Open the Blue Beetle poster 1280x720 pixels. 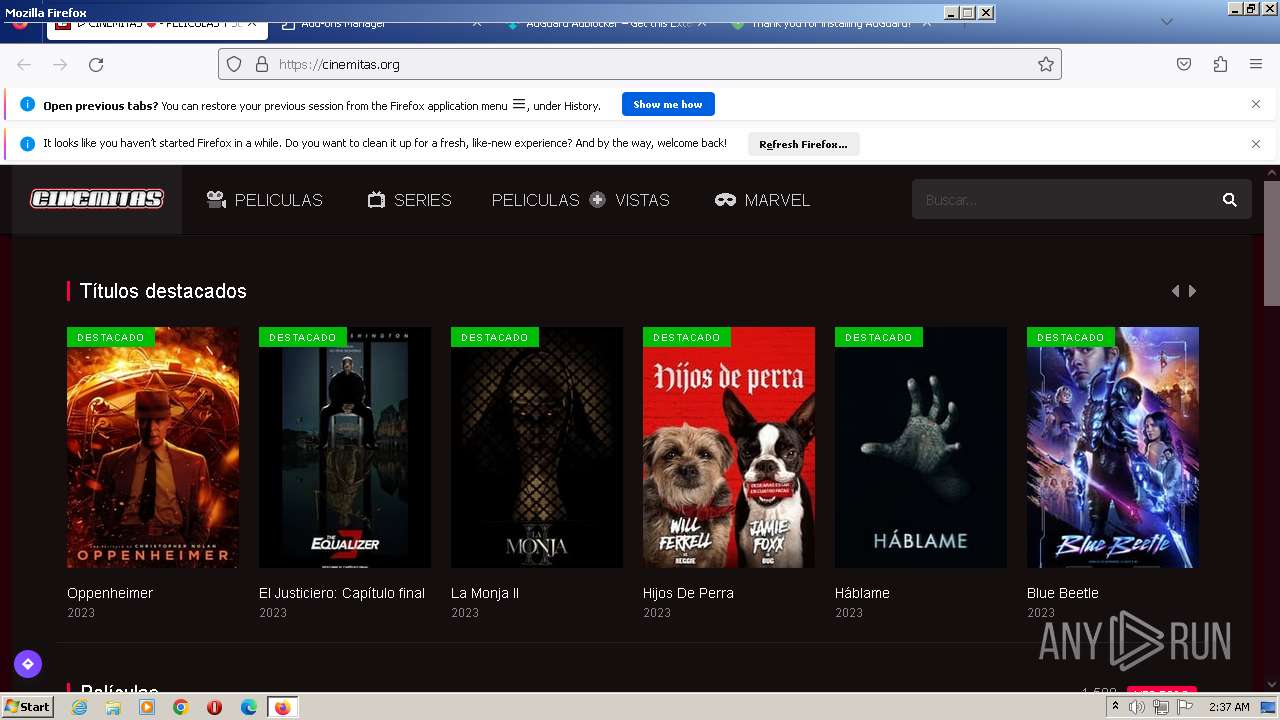pyautogui.click(x=1113, y=447)
